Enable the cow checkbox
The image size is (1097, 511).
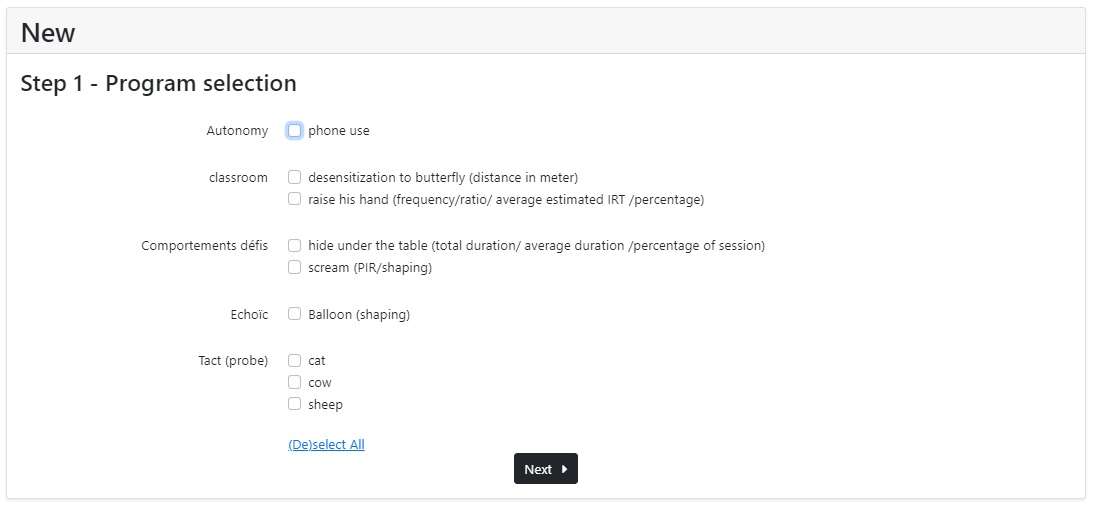295,382
